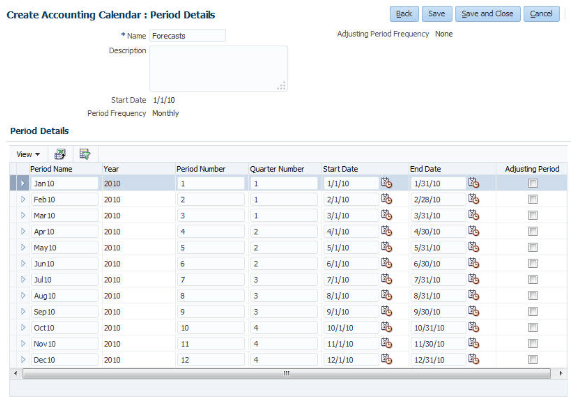This screenshot has width=572, height=403.
Task: Expand the Sep10 row details
Action: tap(23, 311)
